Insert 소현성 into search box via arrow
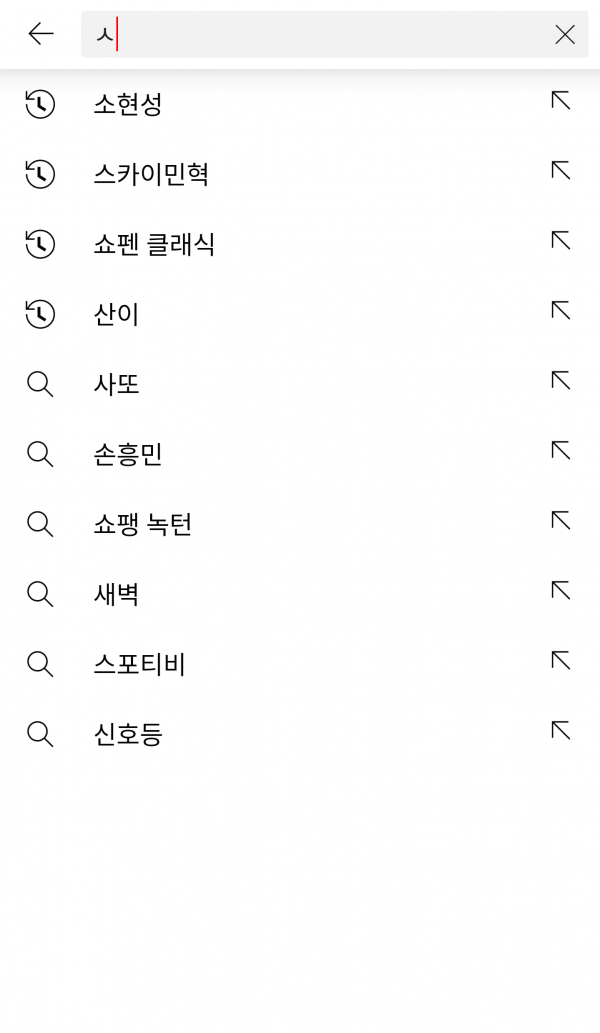 [x=561, y=101]
